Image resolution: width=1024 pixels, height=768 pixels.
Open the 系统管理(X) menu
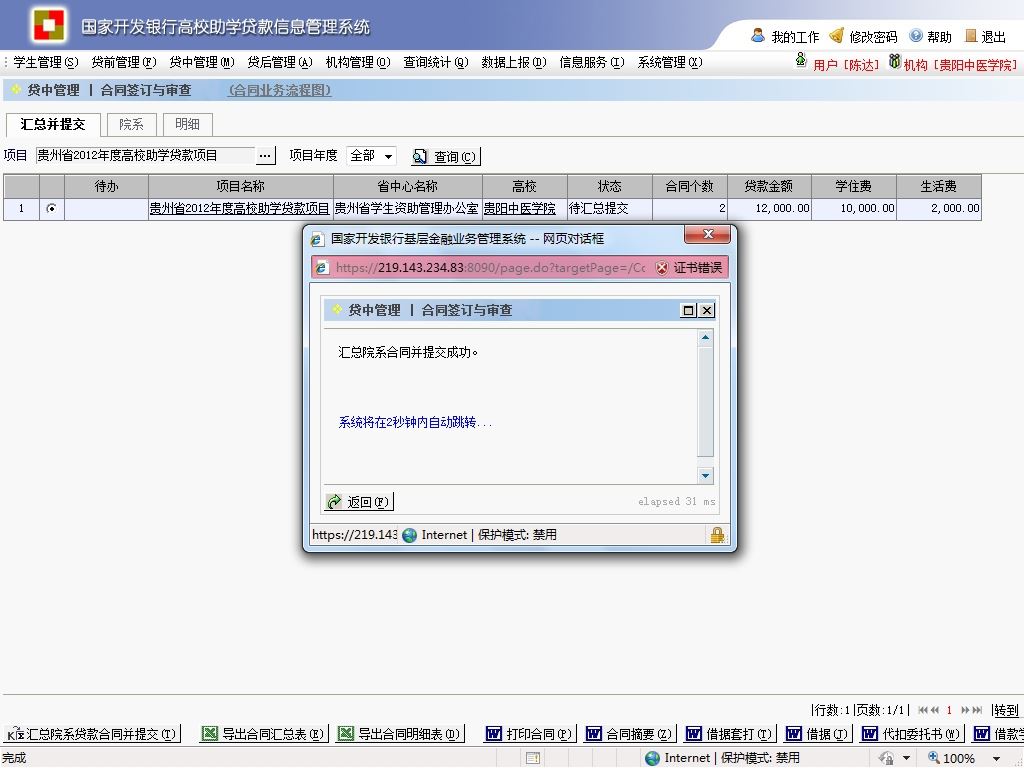670,63
